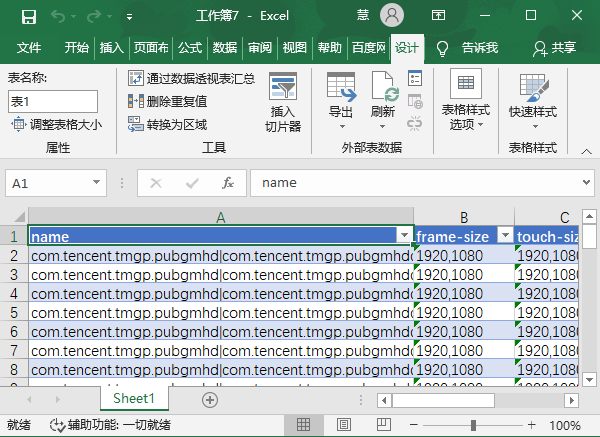Open the name column filter dropdown
Screen dimensions: 600x437
[404, 236]
